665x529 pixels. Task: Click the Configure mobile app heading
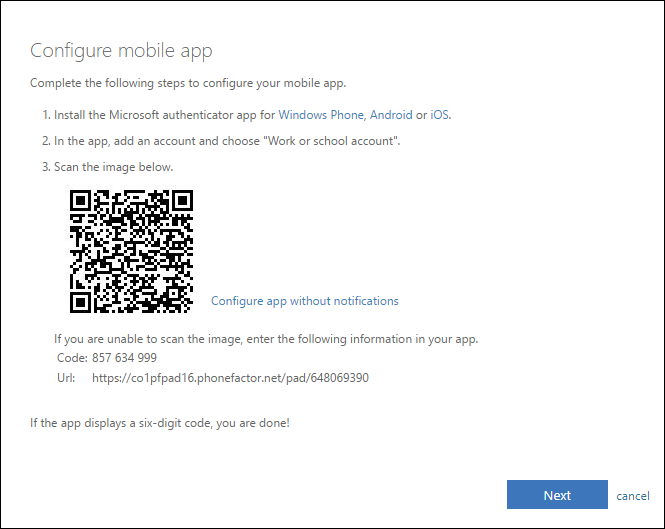point(121,51)
